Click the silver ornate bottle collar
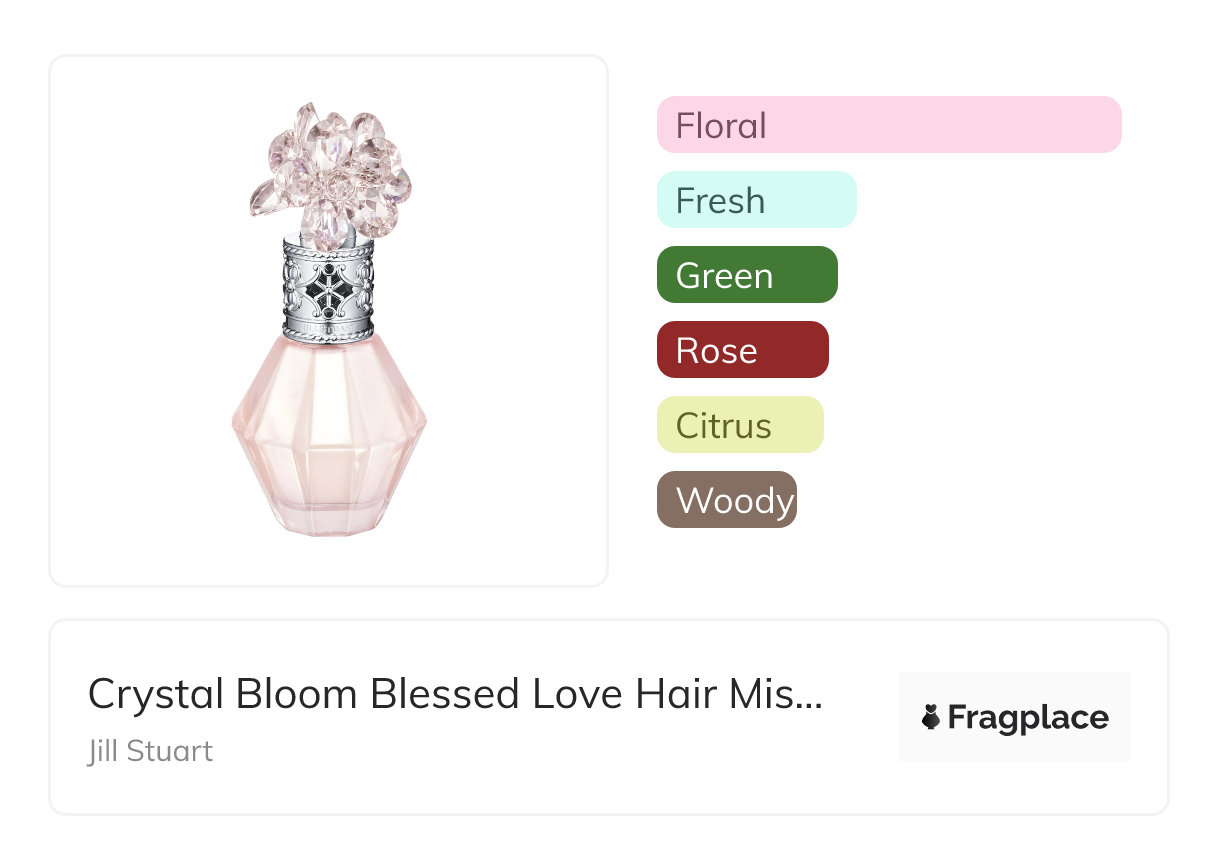Viewport: 1218px width, 864px height. 329,289
